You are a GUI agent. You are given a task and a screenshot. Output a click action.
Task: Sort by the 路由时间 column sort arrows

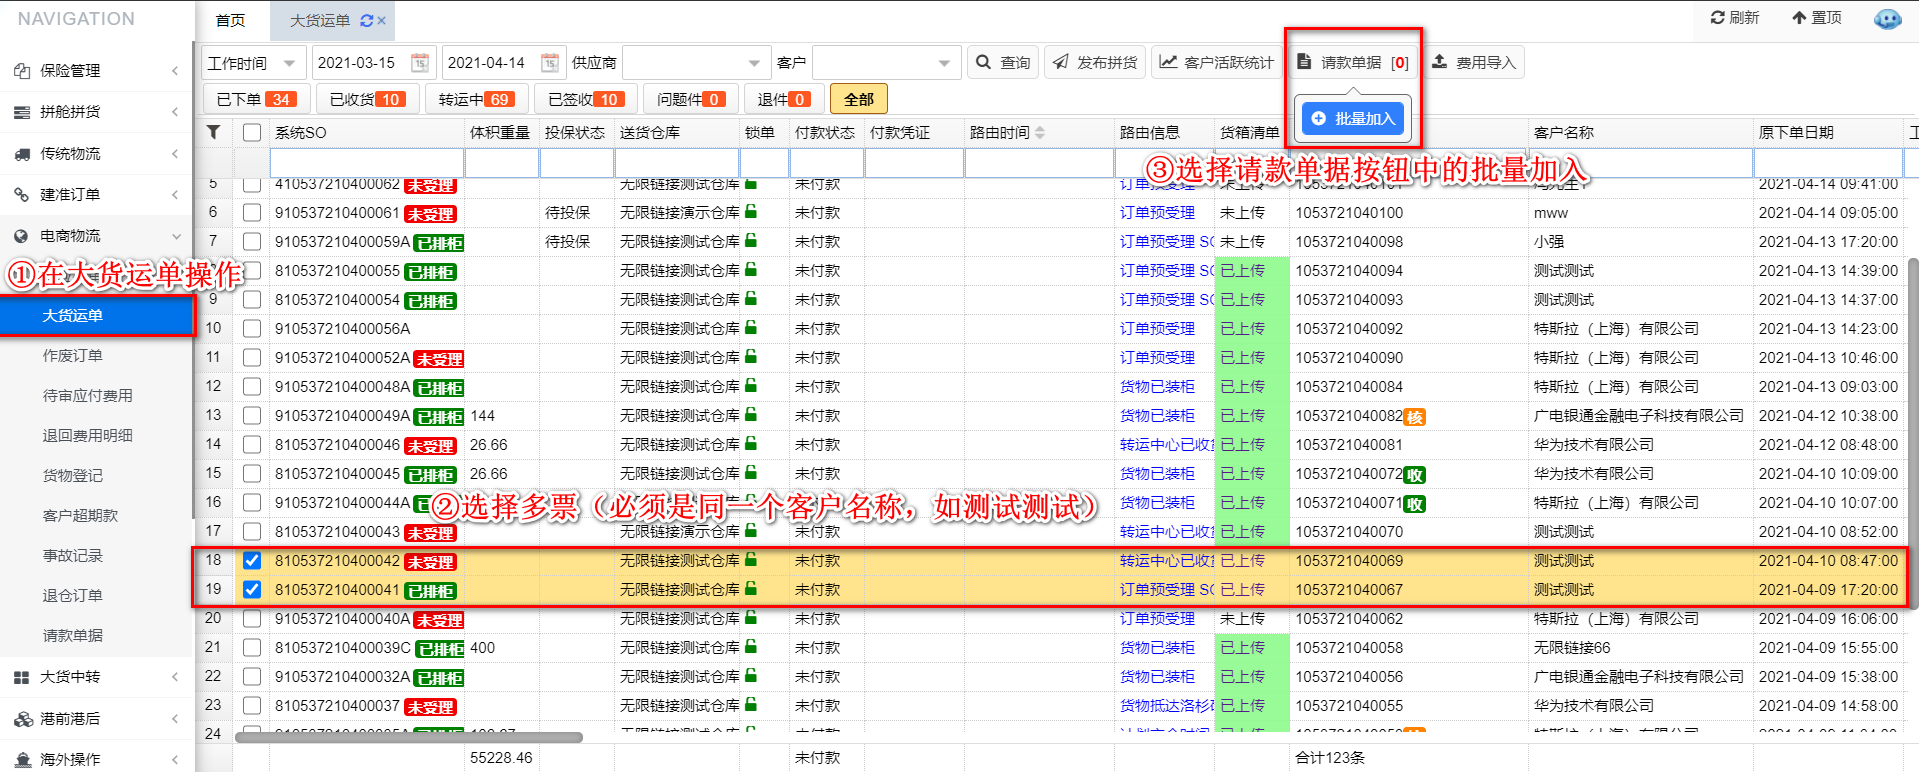tap(1040, 132)
